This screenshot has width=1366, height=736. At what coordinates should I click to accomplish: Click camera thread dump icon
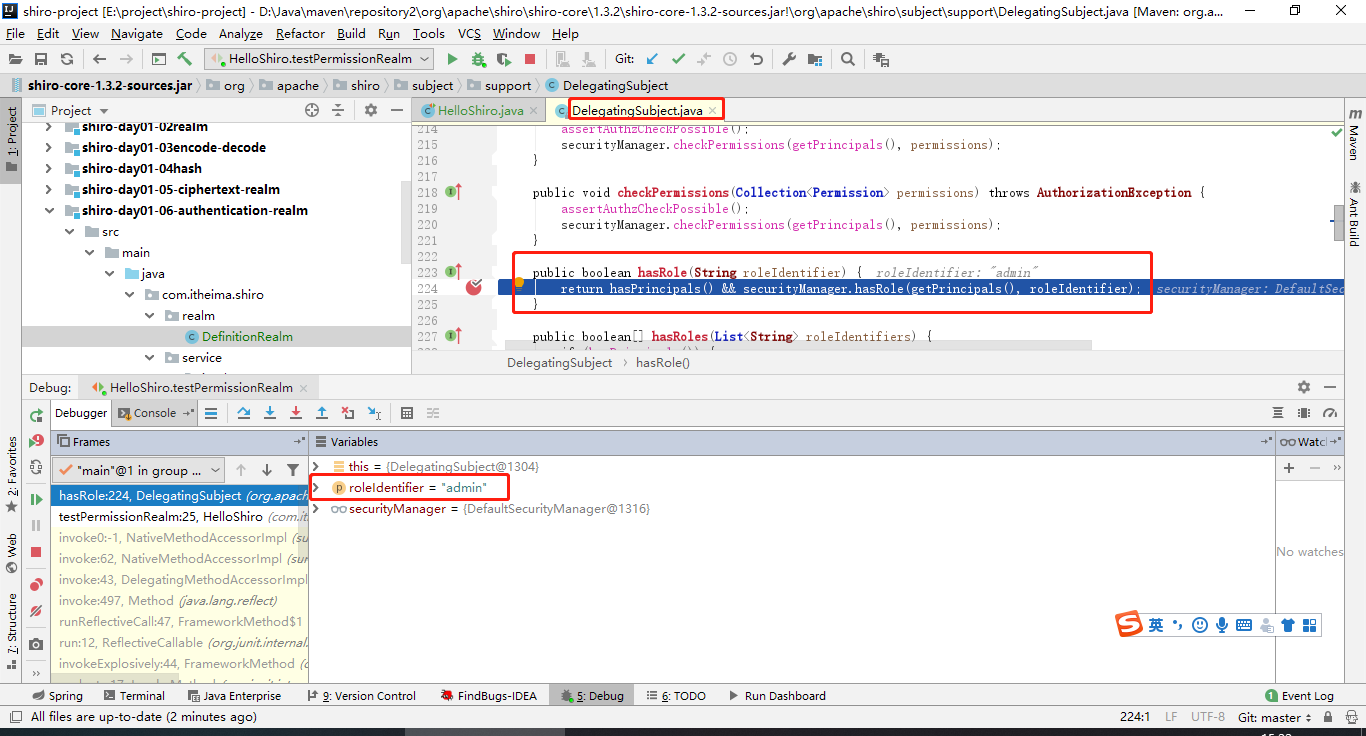pyautogui.click(x=36, y=644)
